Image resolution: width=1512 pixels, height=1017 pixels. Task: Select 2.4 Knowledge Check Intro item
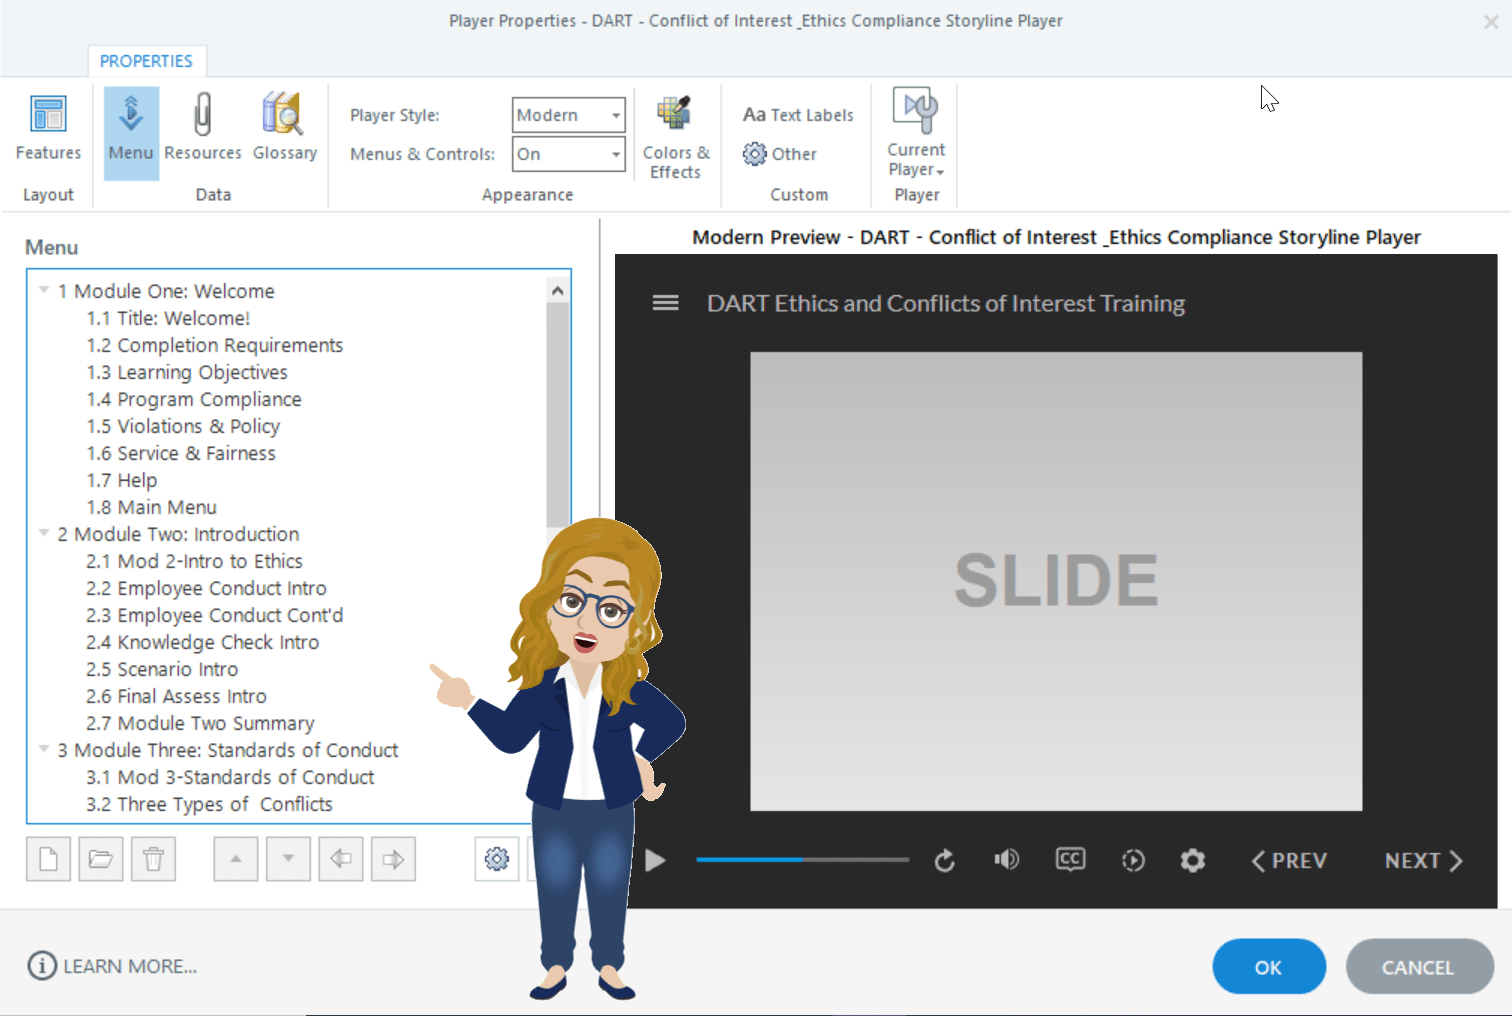[x=203, y=642]
